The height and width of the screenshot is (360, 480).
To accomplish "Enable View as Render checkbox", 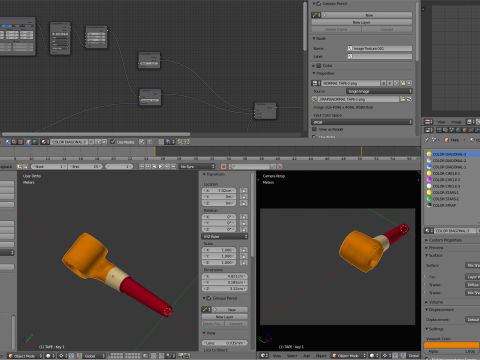I will (314, 129).
